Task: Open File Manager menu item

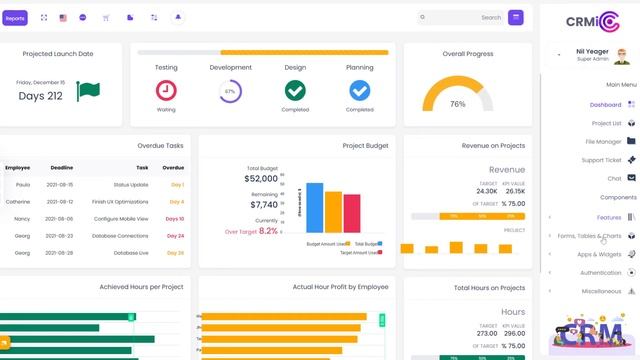Action: (603, 142)
